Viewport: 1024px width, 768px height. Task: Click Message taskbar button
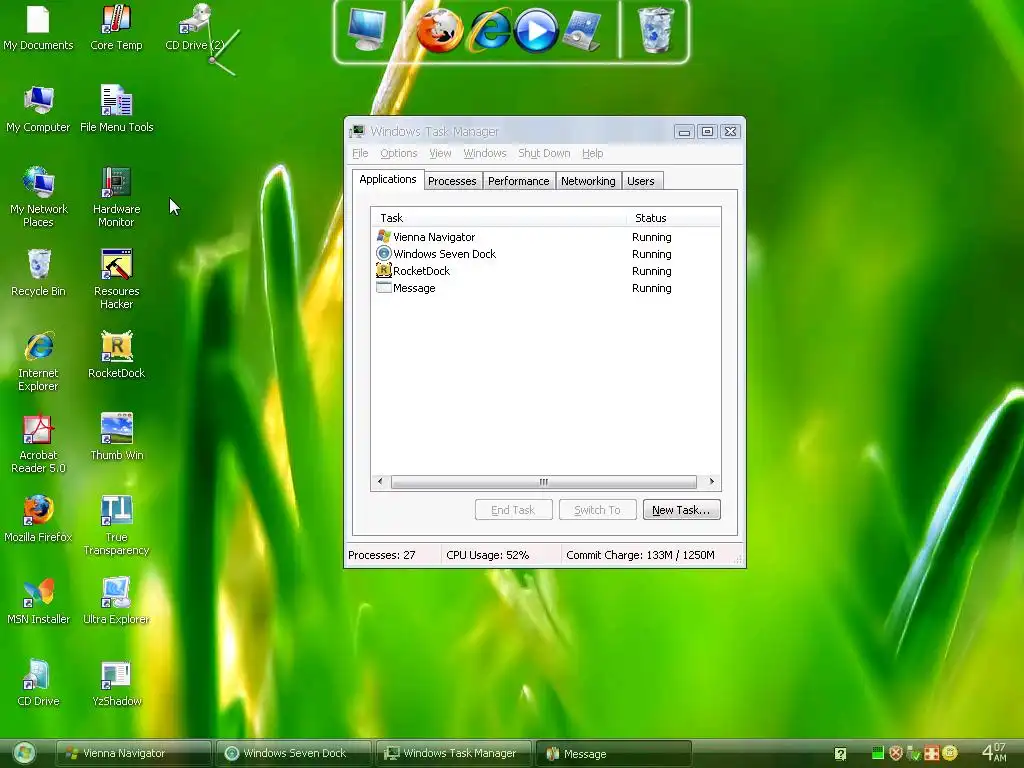(x=613, y=754)
